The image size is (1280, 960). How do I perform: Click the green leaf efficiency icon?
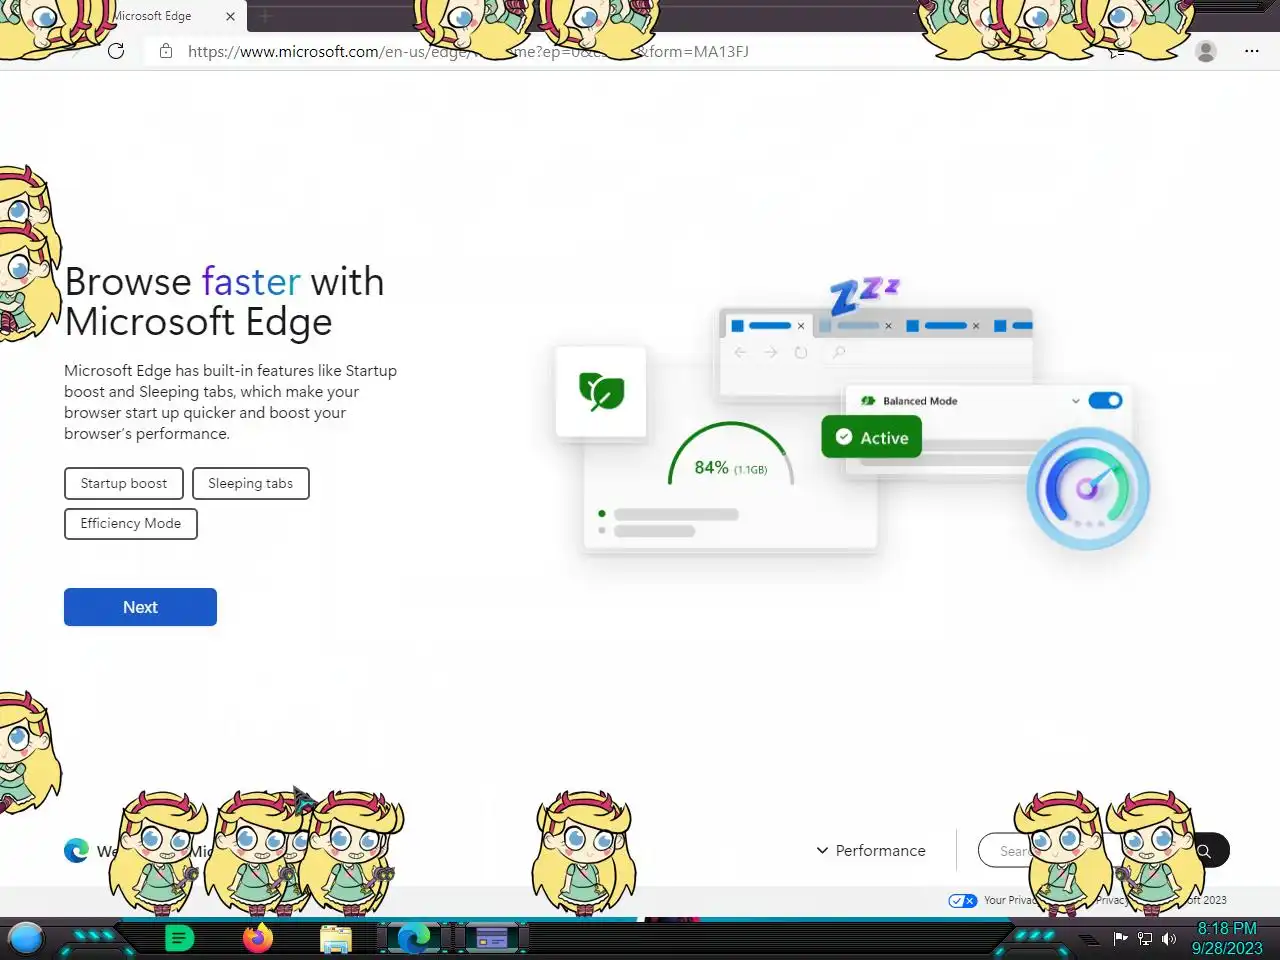tap(601, 391)
